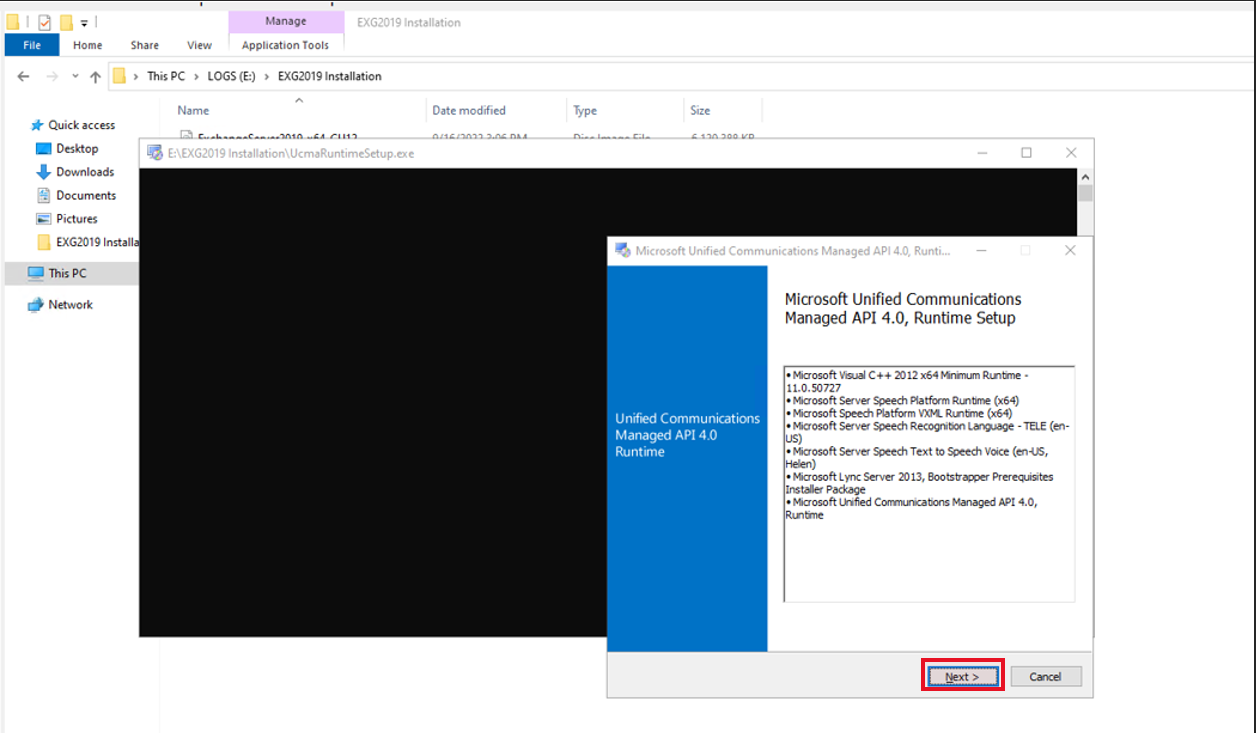Switch to the View ribbon tab

[199, 45]
